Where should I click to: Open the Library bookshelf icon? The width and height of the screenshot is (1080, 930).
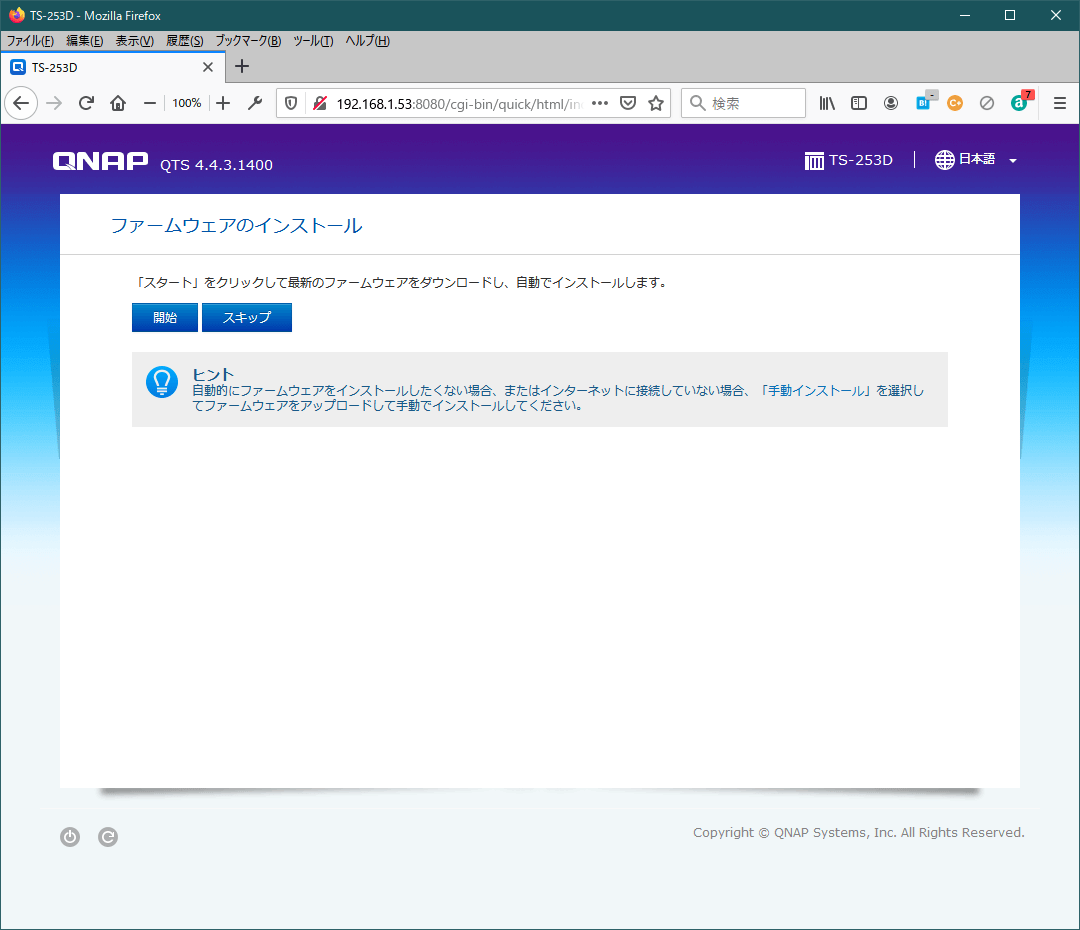827,103
